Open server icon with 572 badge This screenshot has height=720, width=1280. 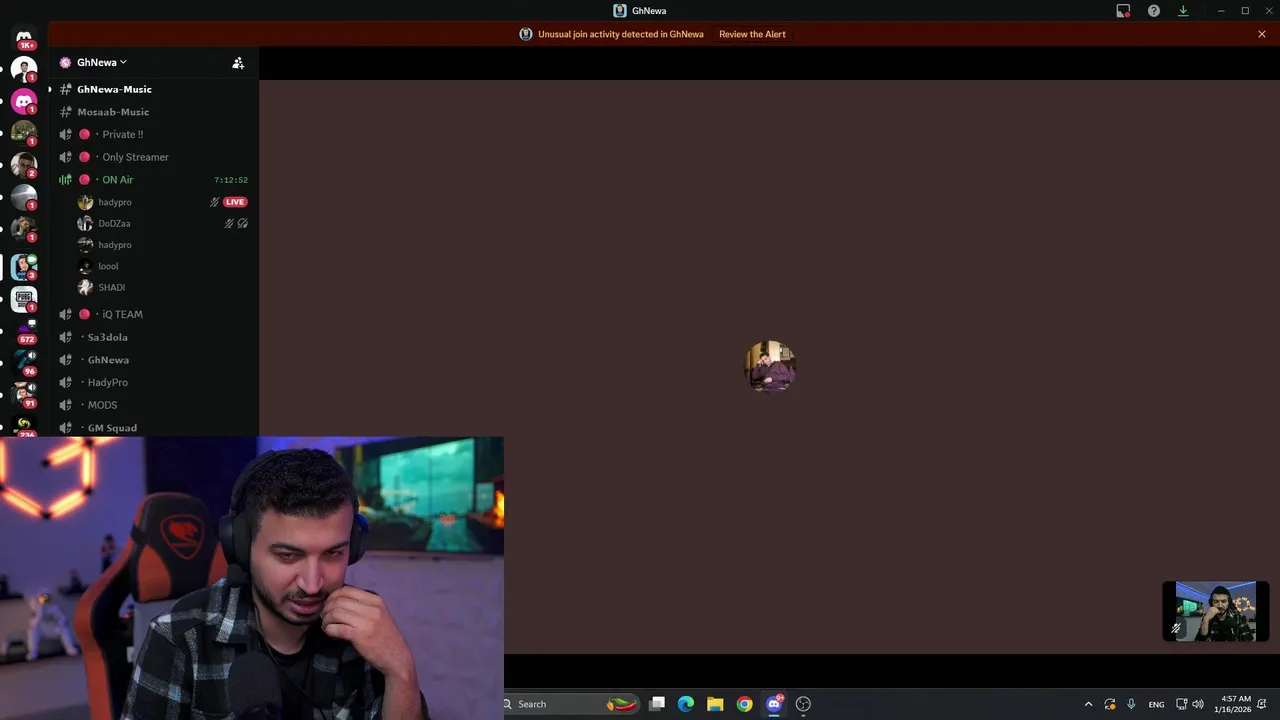24,331
